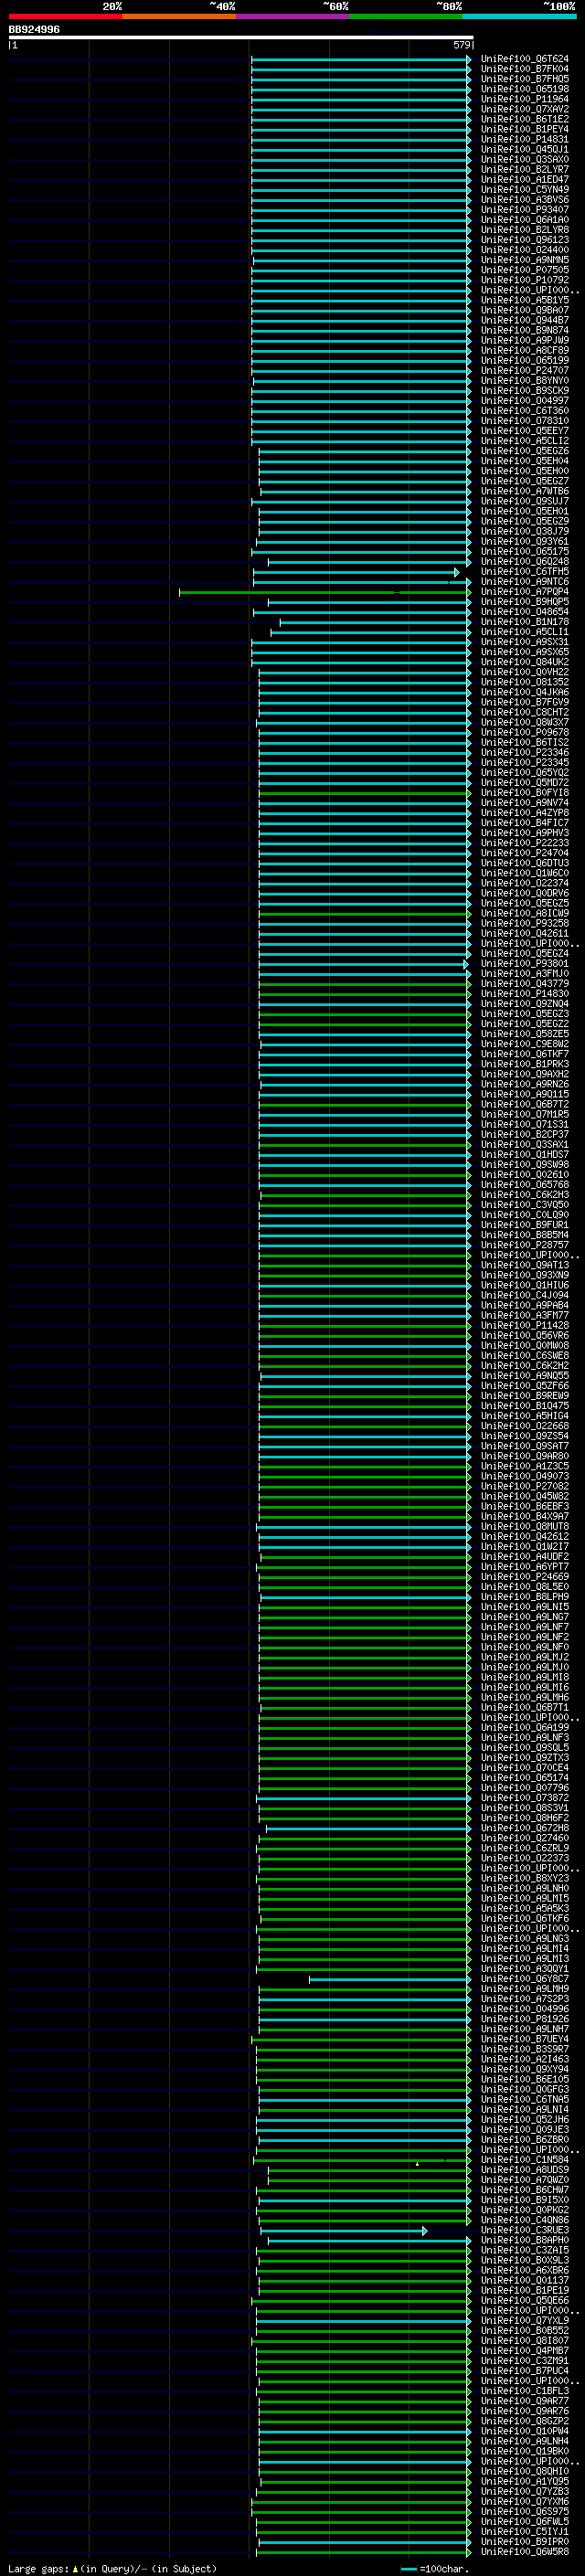Open hit UniRef100_B7FK04
The image size is (585, 2576).
[x=524, y=69]
